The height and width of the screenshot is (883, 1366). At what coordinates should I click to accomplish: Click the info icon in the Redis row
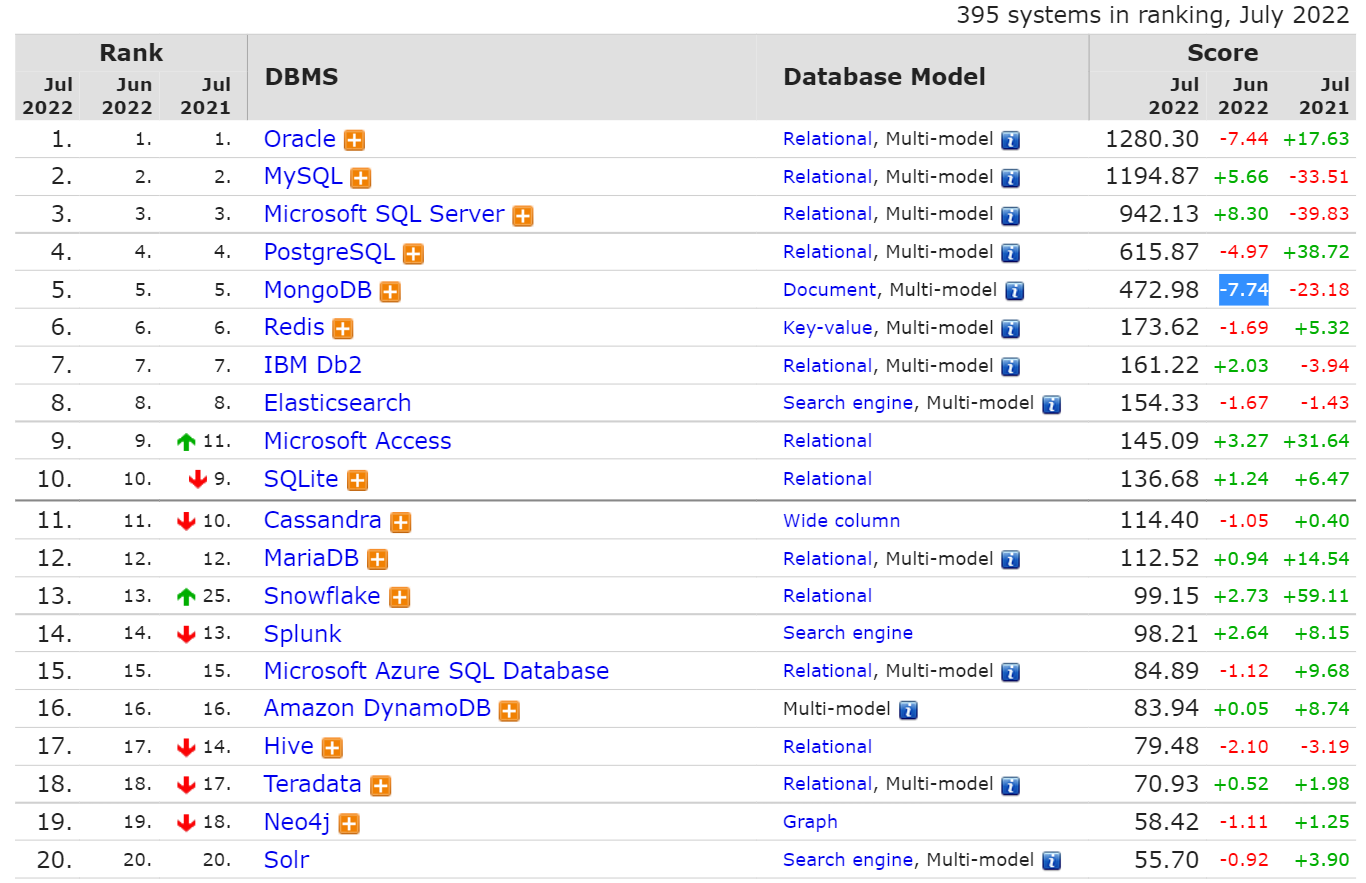[x=1010, y=328]
